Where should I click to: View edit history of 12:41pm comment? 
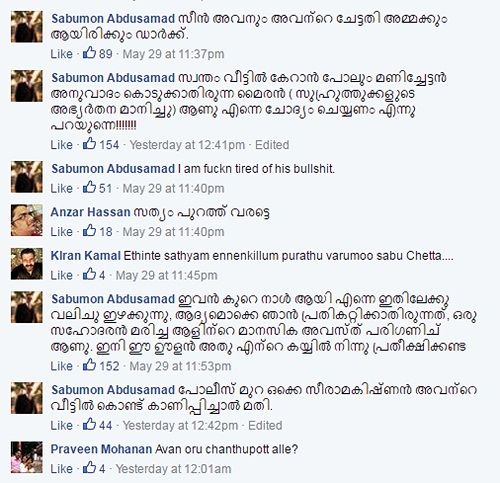tap(272, 145)
